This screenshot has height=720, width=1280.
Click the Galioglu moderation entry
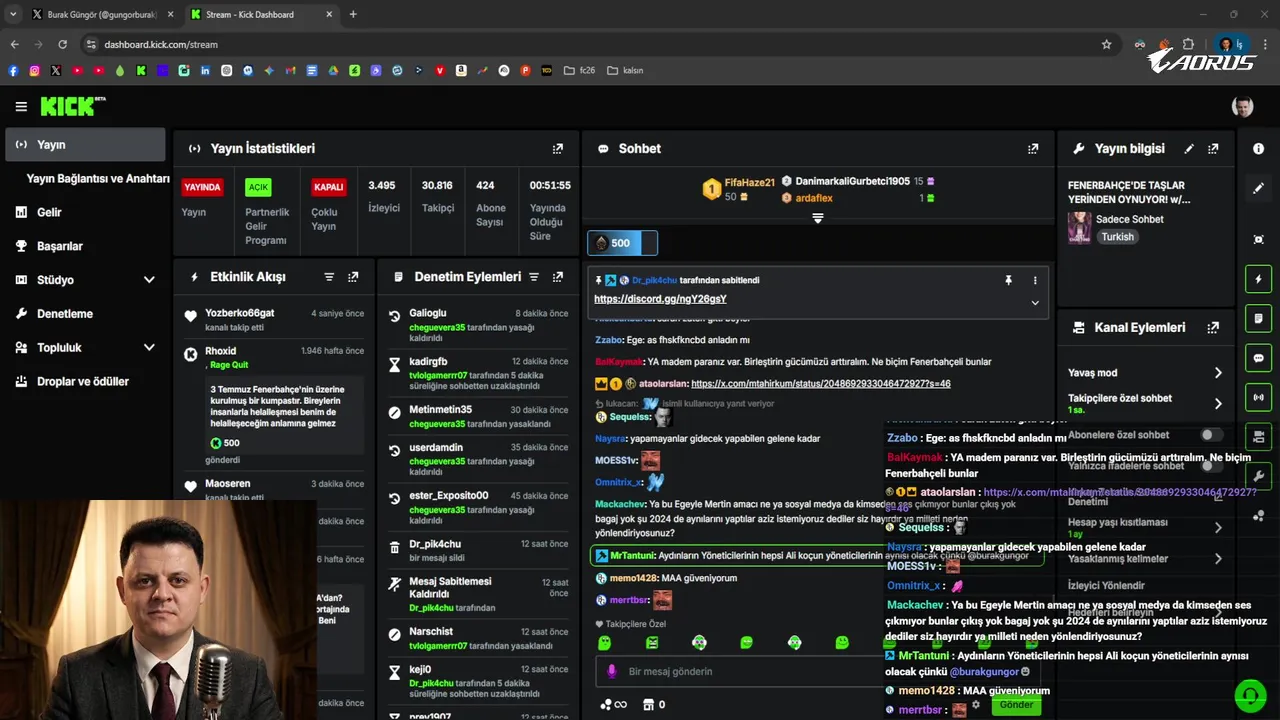pyautogui.click(x=428, y=313)
